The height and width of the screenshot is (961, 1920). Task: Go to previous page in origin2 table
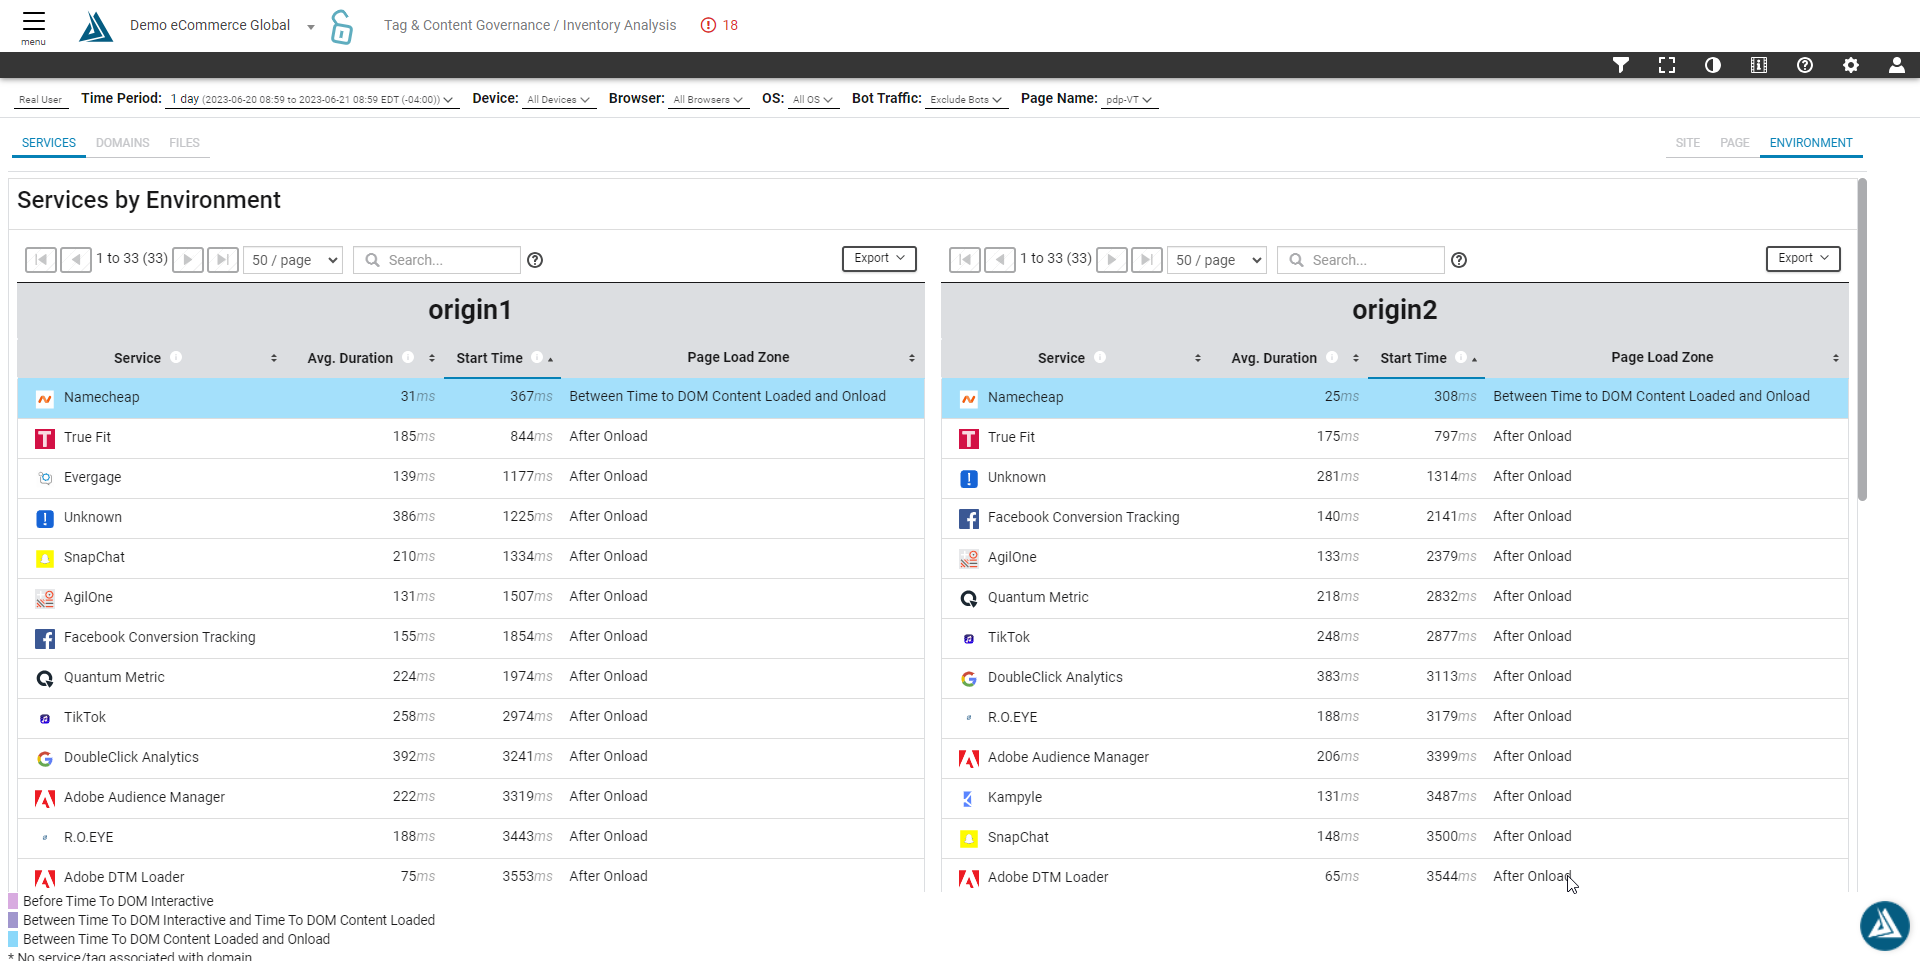click(1000, 260)
